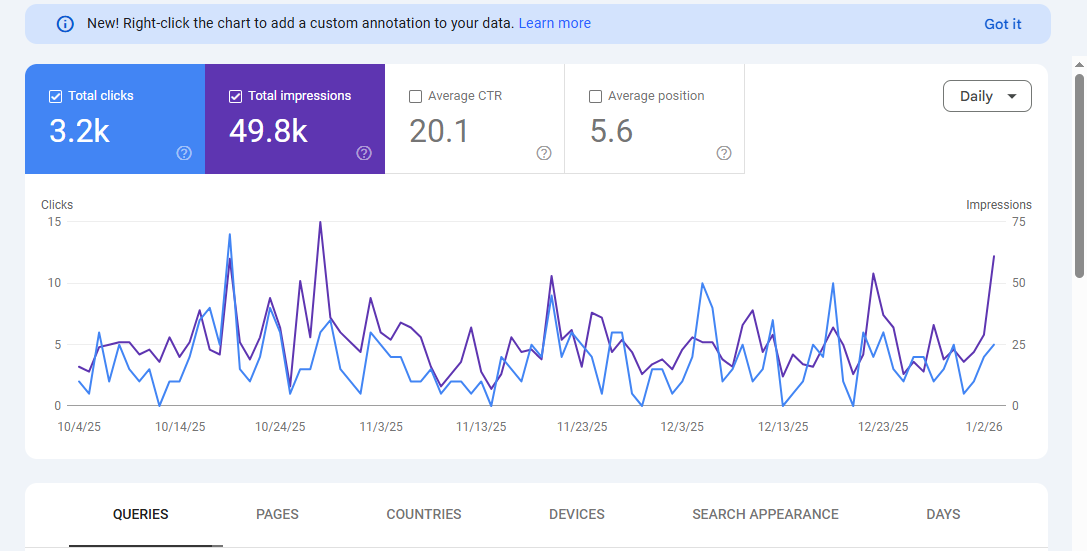Screen dimensions: 1087x551
Task: Enable the Average CTR checkbox
Action: click(416, 97)
